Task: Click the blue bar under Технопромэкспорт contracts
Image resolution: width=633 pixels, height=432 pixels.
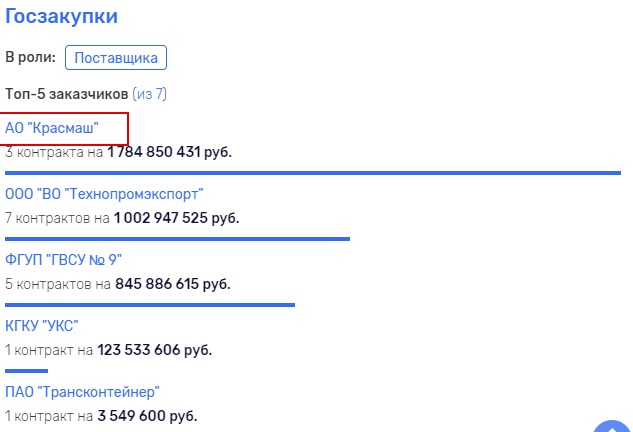Action: pyautogui.click(x=177, y=239)
